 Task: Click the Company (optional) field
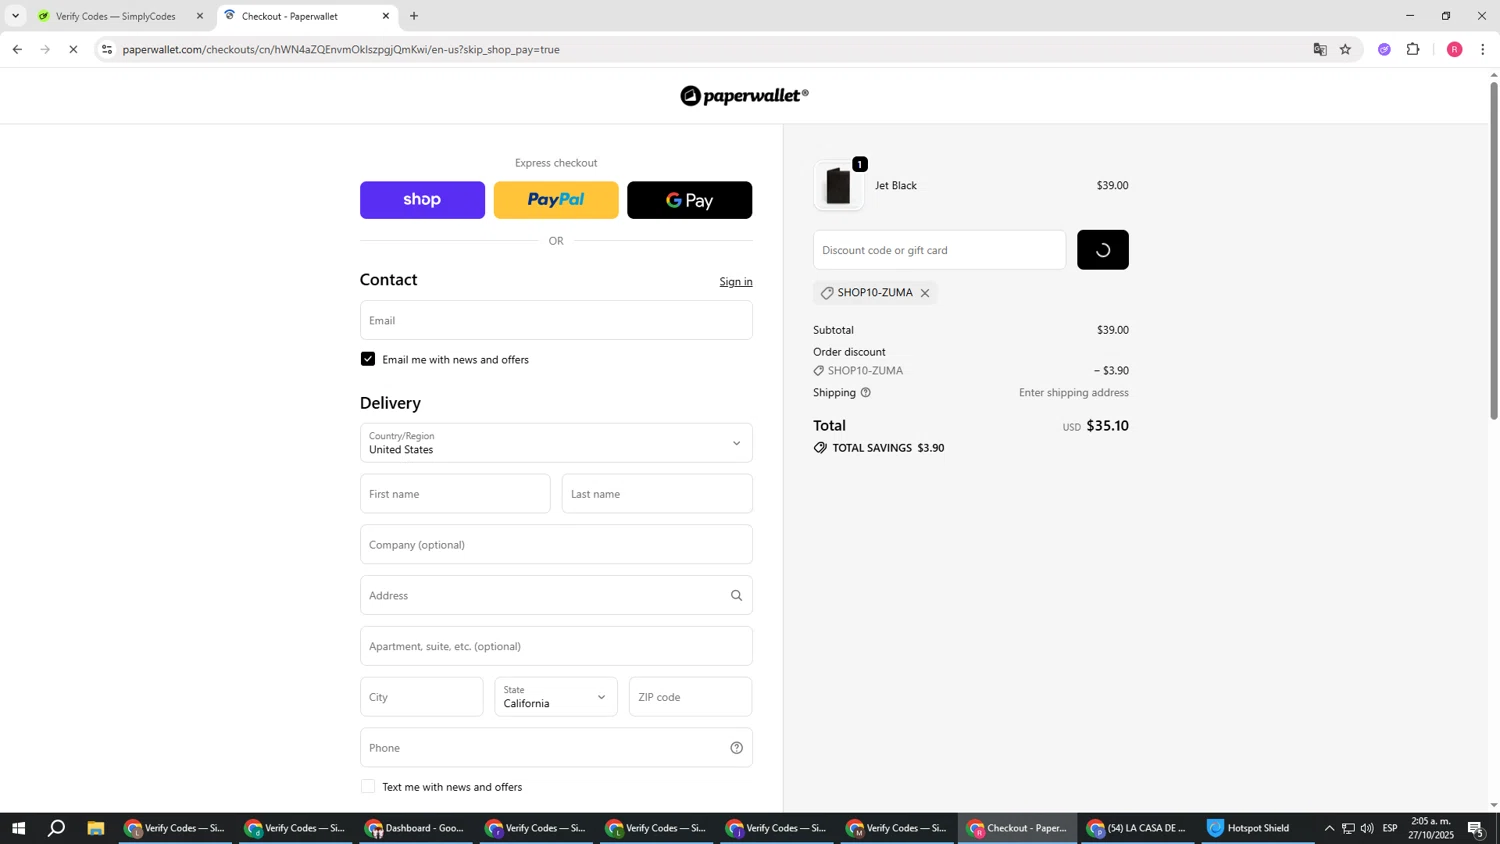[x=556, y=545]
